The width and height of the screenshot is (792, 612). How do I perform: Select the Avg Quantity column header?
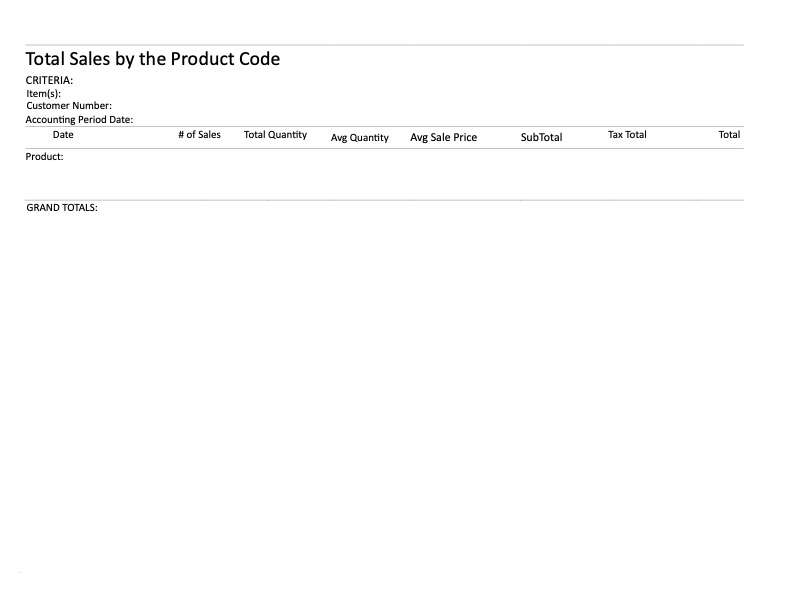tap(359, 138)
